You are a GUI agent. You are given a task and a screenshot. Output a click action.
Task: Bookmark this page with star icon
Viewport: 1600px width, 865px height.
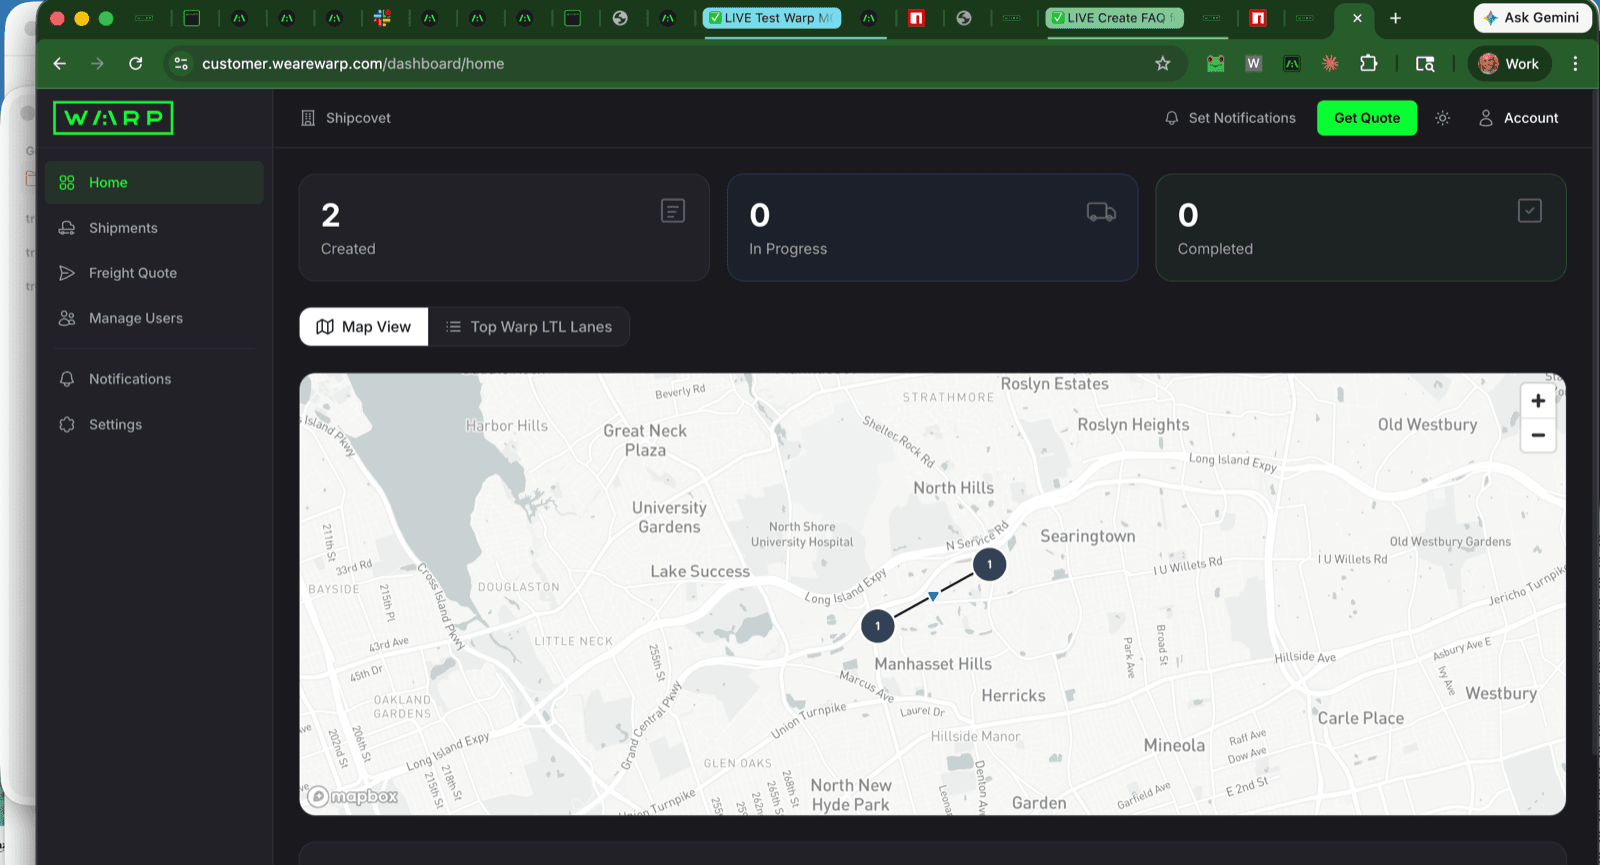point(1162,63)
